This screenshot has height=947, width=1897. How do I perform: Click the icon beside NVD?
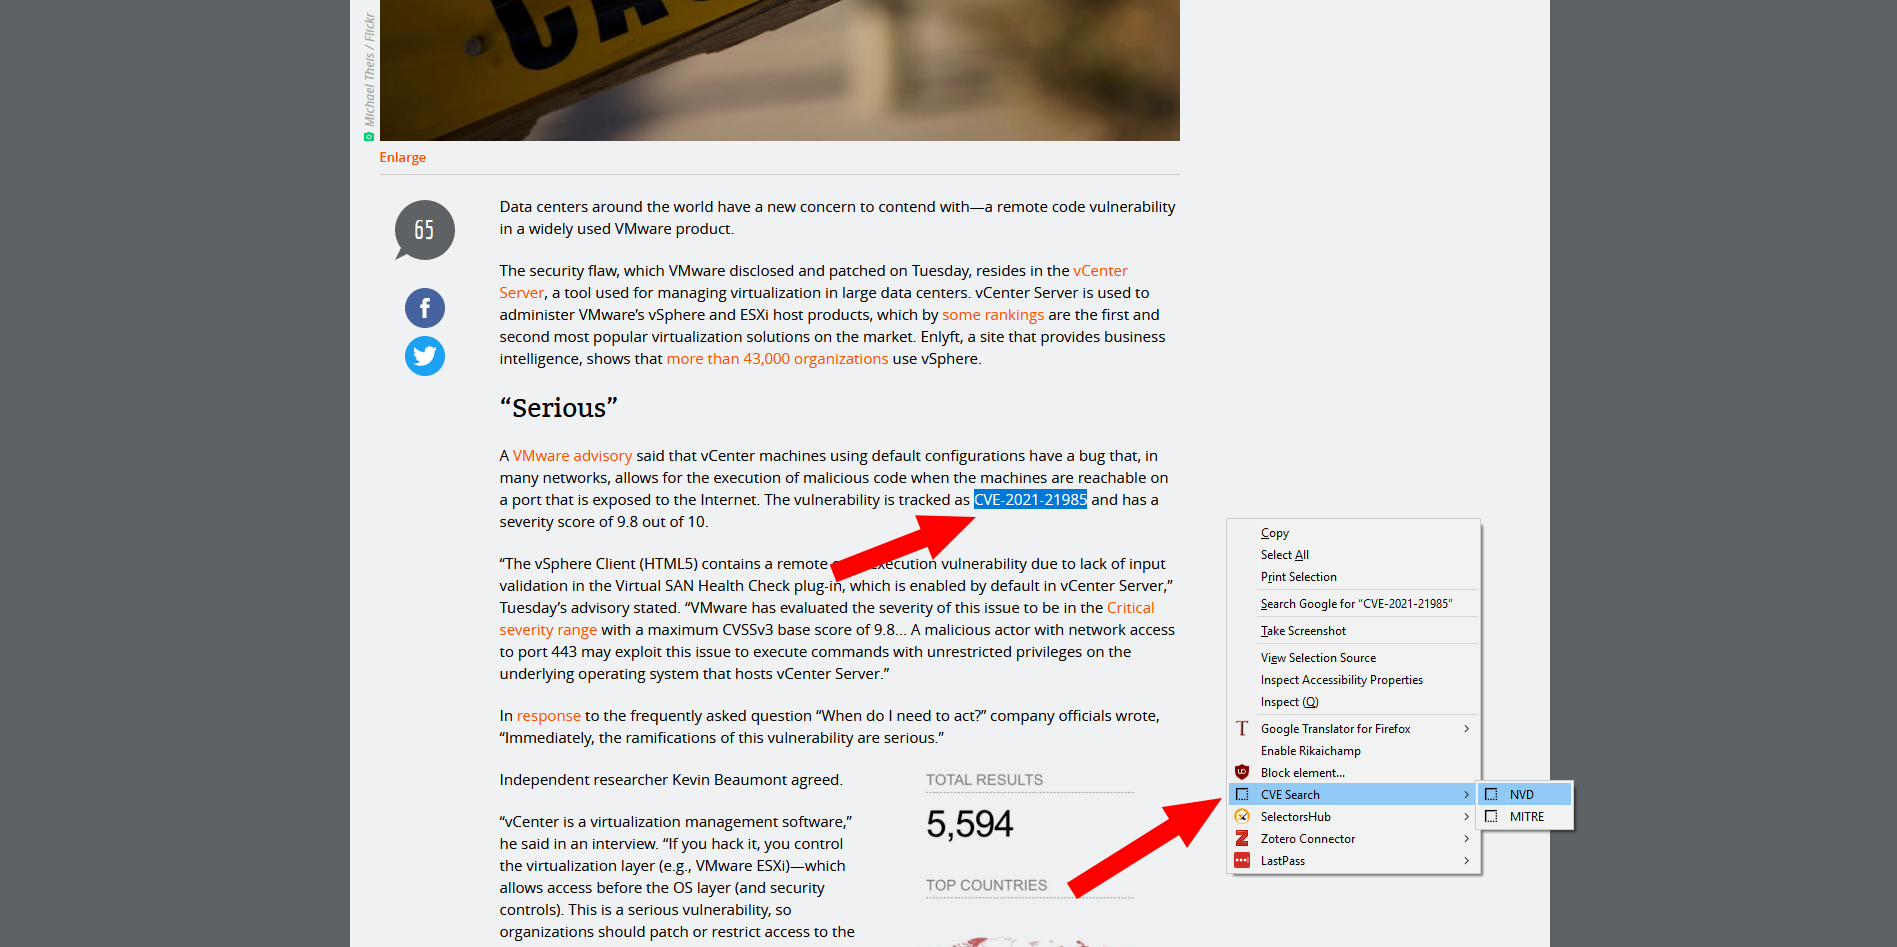(x=1491, y=795)
